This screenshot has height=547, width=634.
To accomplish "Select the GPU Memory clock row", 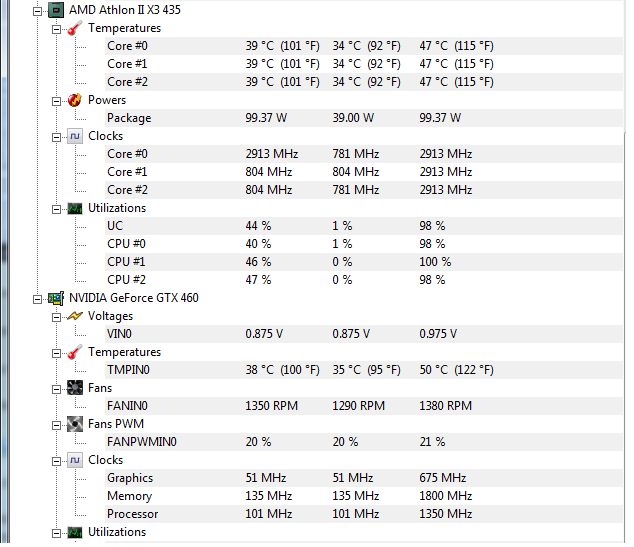I will pos(129,496).
